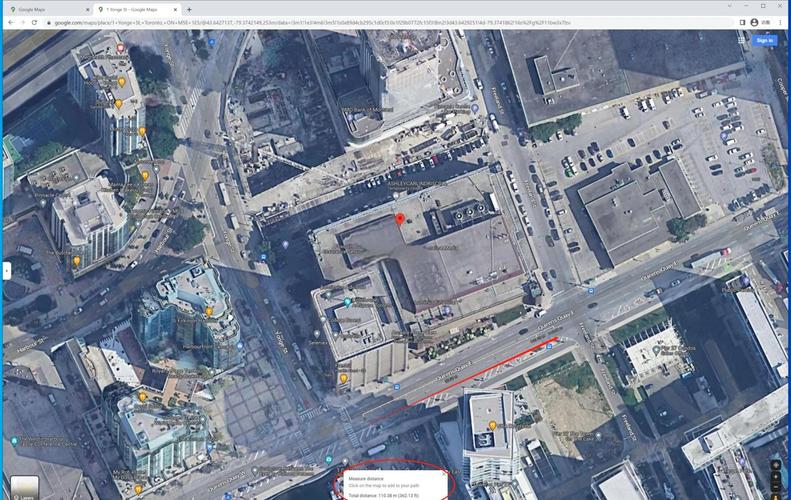Close the 1 Yonge St tab
791x500 pixels.
[x=176, y=9]
